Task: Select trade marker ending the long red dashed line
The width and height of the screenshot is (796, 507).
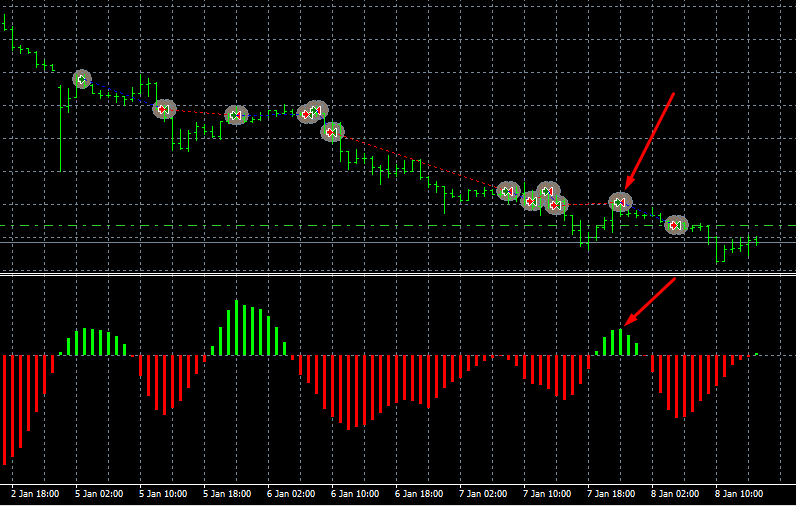Action: click(508, 191)
